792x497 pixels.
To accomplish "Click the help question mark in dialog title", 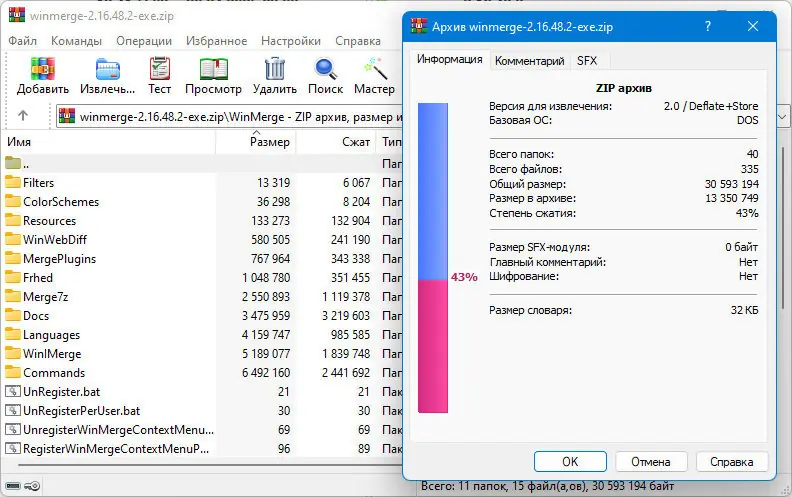I will coord(708,26).
